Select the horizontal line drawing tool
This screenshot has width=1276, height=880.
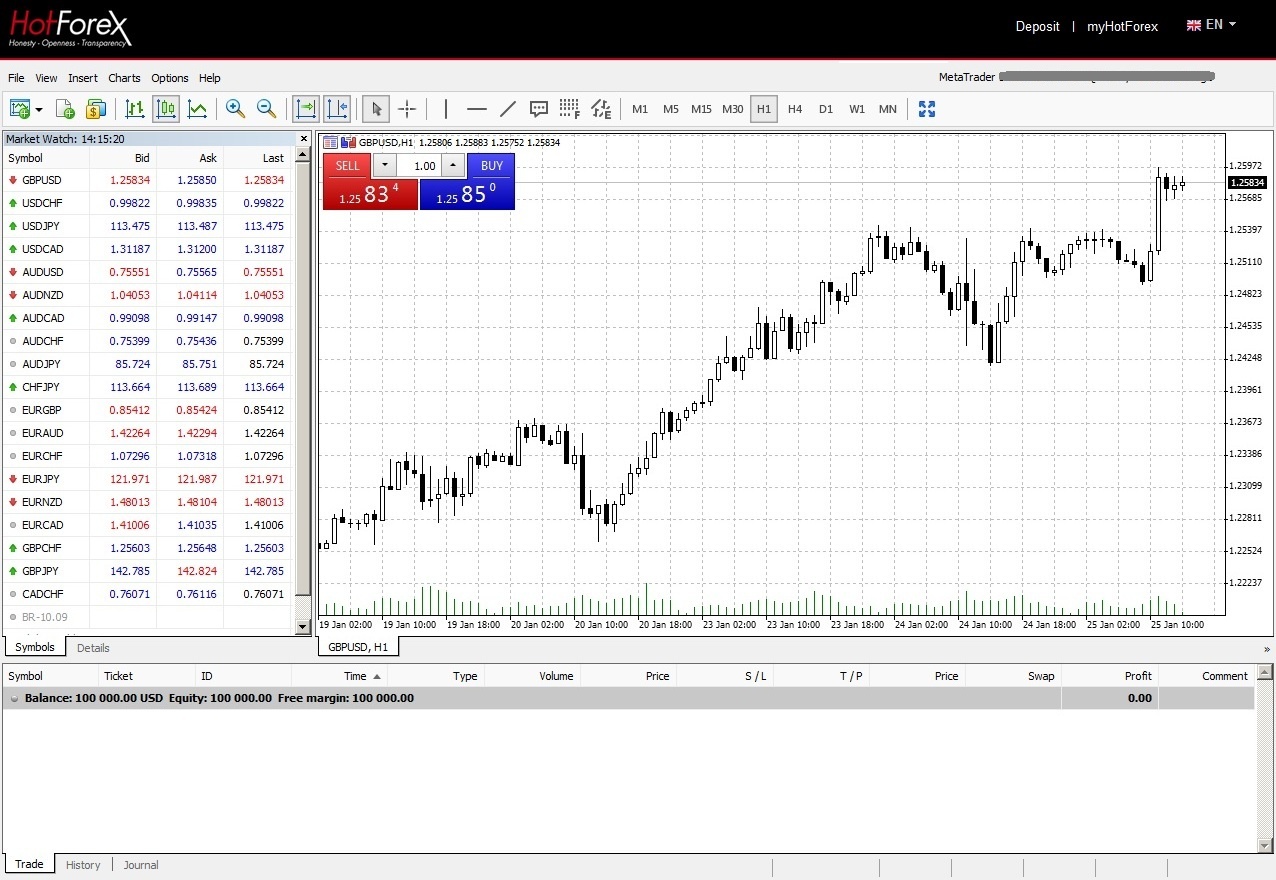click(477, 109)
